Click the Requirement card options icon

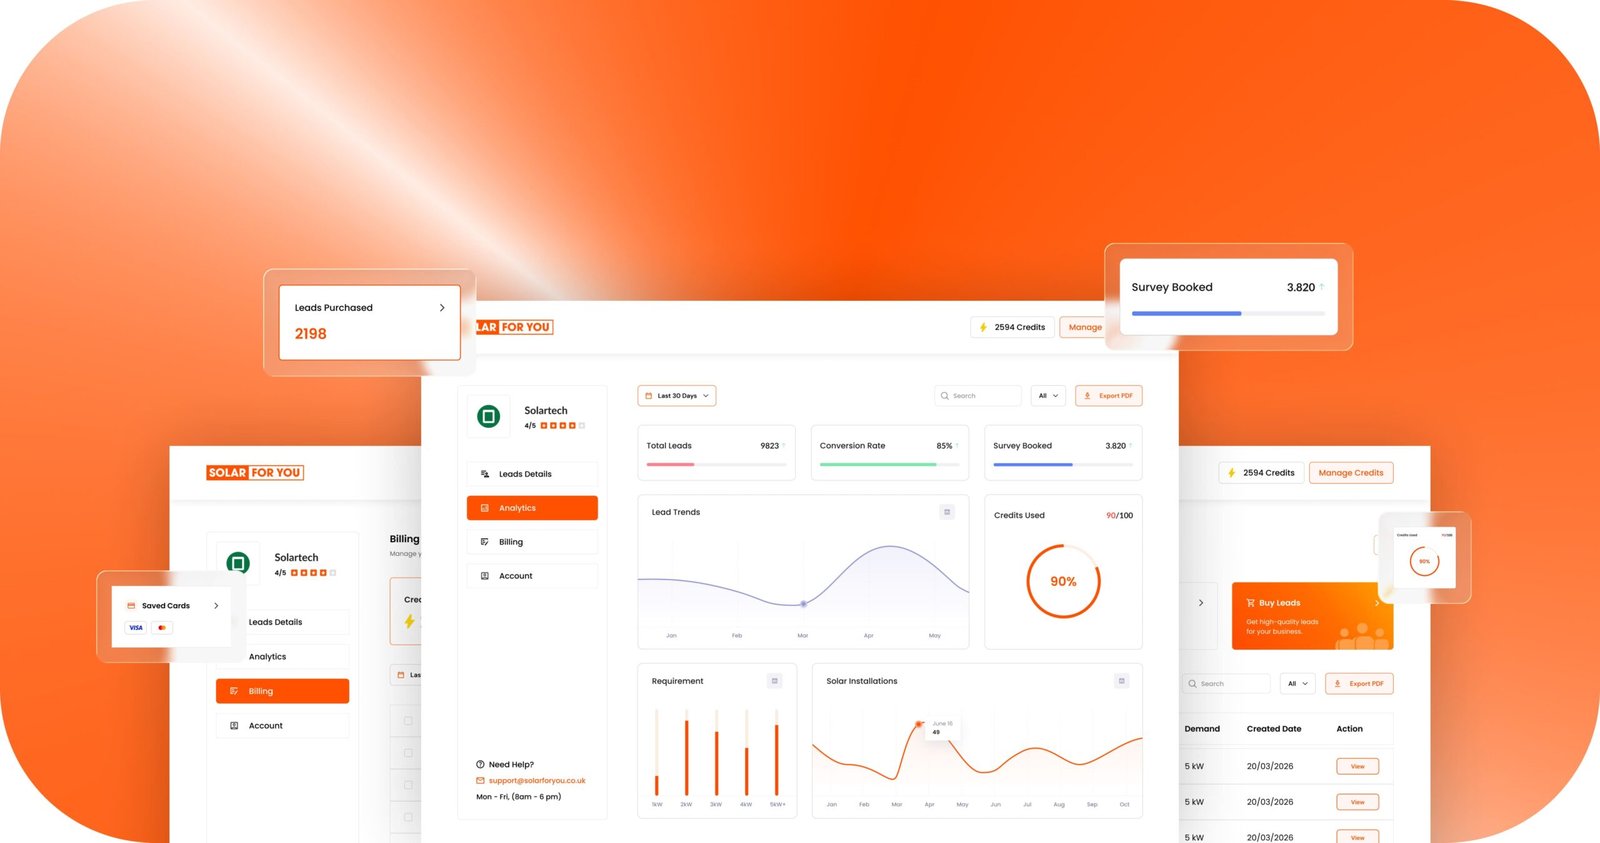click(x=774, y=681)
